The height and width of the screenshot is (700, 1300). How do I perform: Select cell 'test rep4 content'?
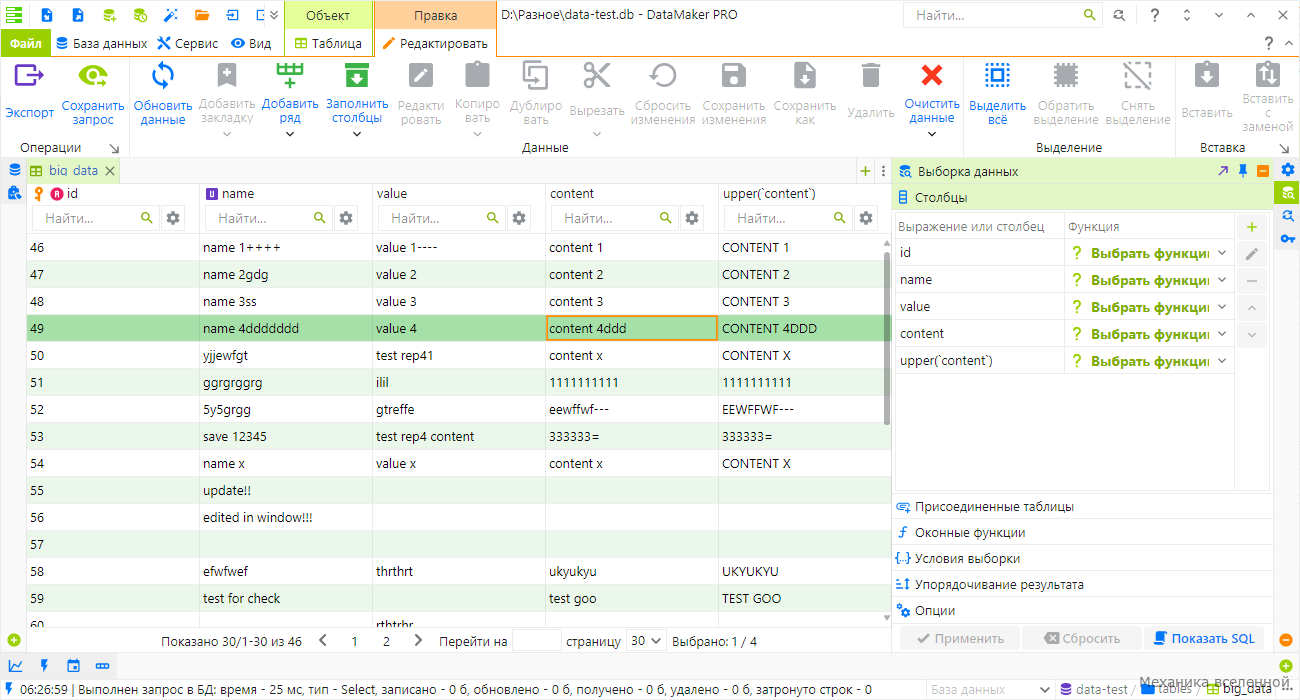pos(459,436)
